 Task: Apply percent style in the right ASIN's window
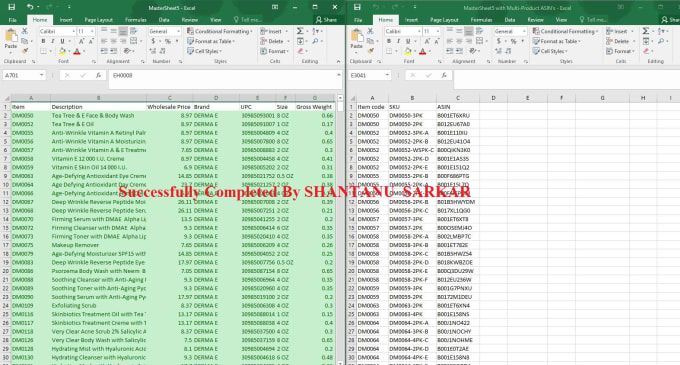[x=513, y=41]
